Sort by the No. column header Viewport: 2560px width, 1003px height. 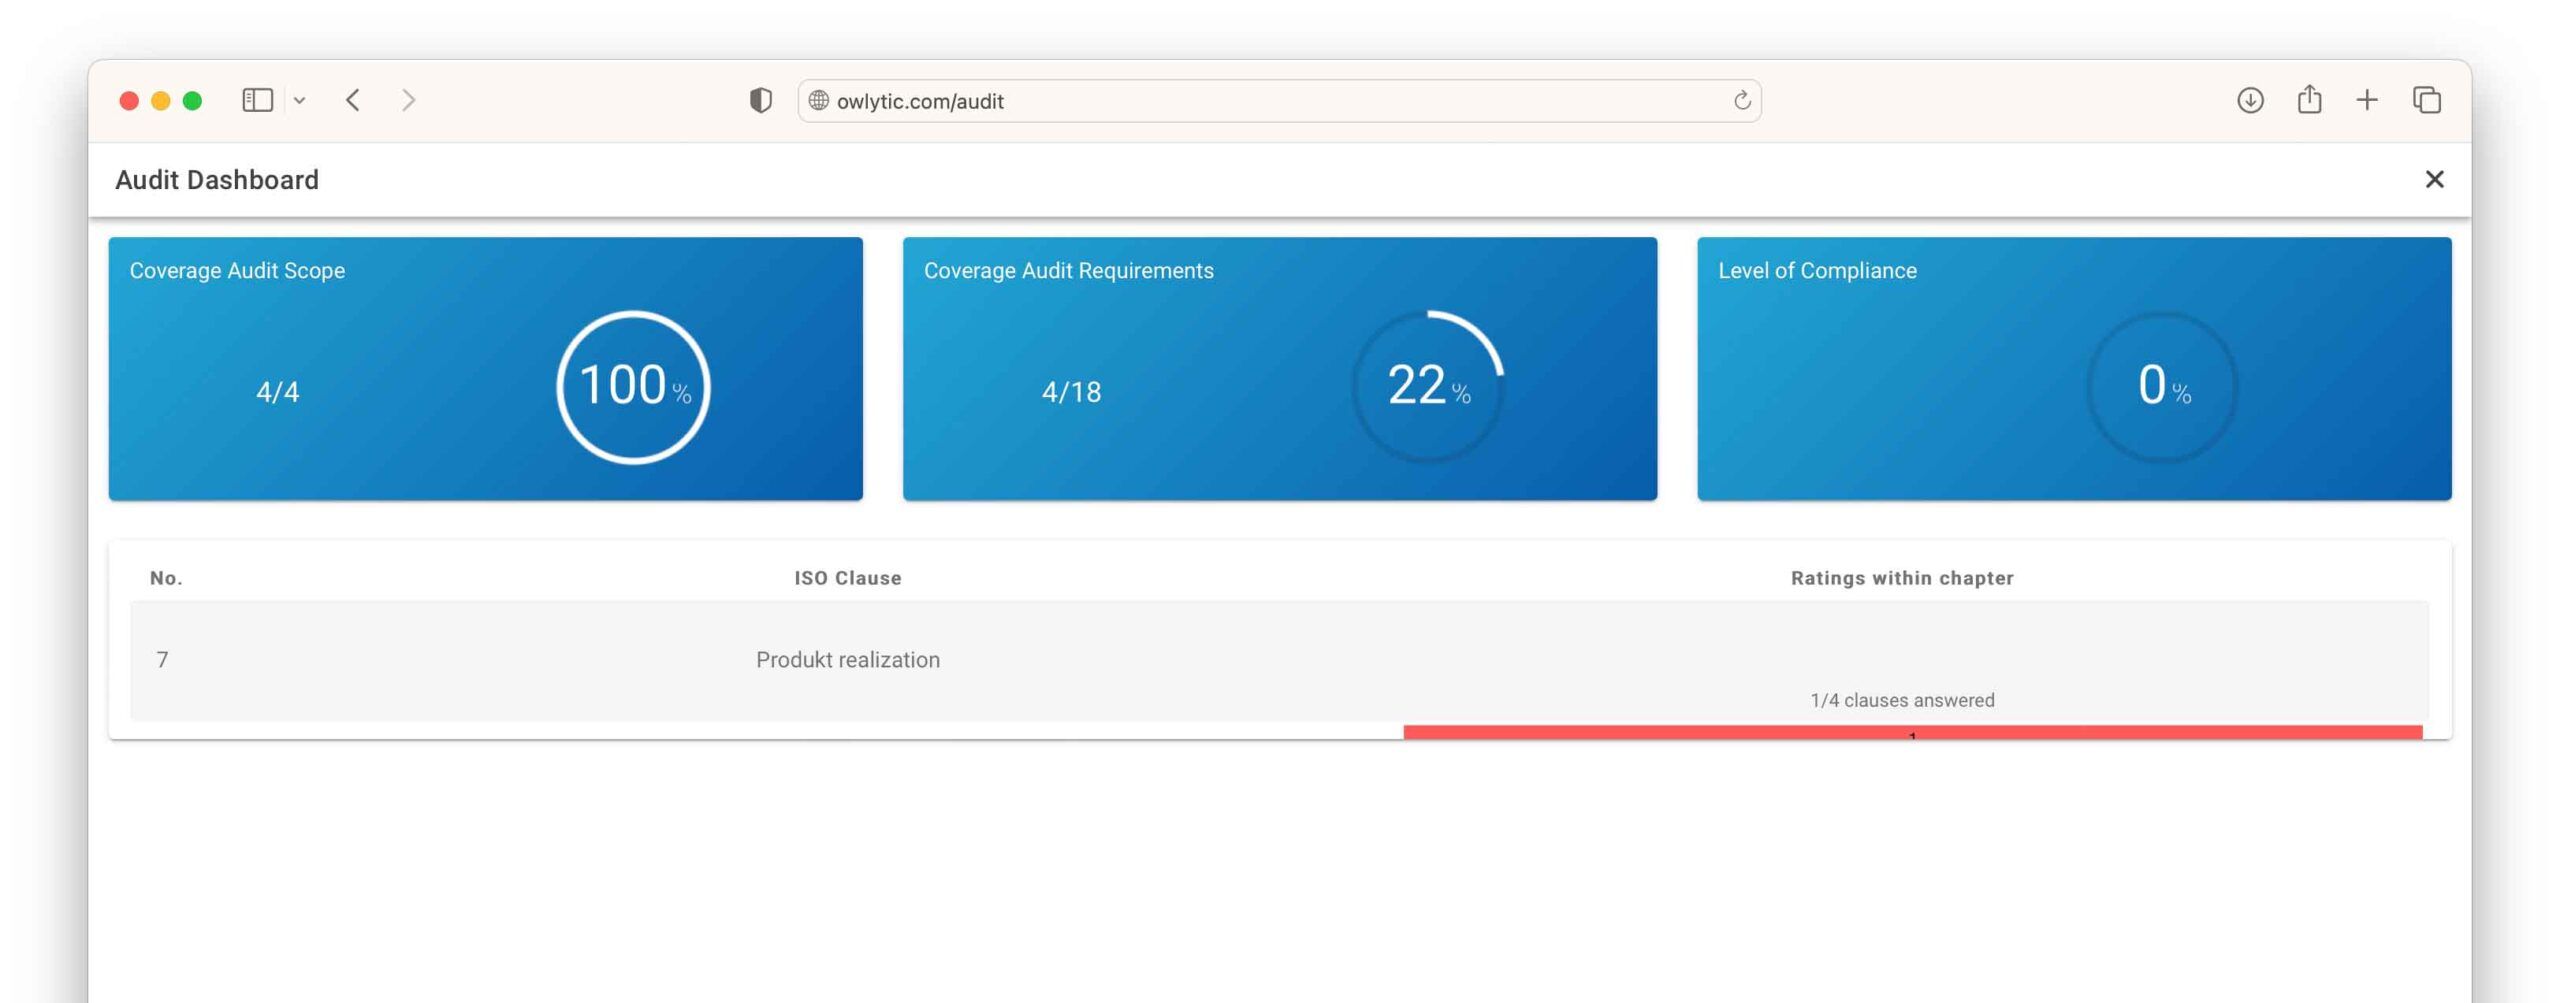tap(166, 578)
